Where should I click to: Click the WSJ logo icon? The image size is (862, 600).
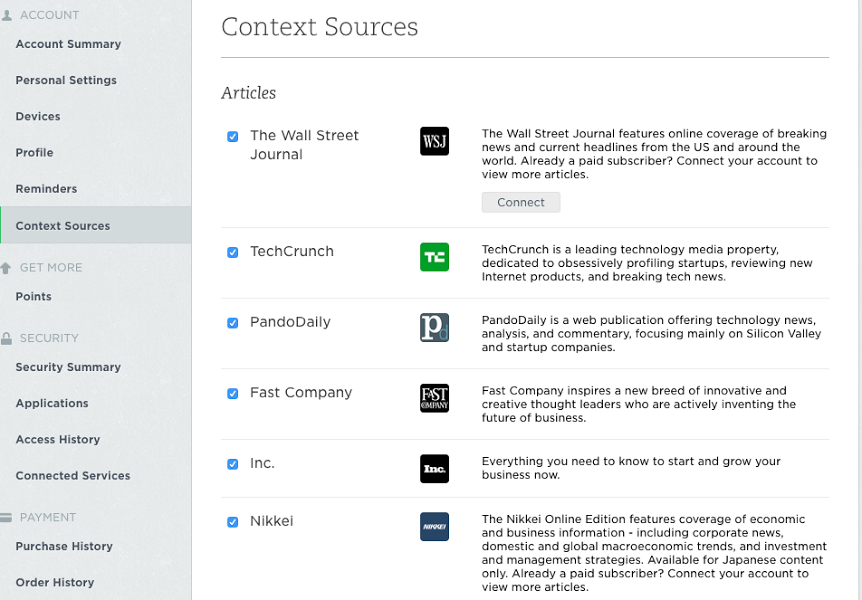434,141
